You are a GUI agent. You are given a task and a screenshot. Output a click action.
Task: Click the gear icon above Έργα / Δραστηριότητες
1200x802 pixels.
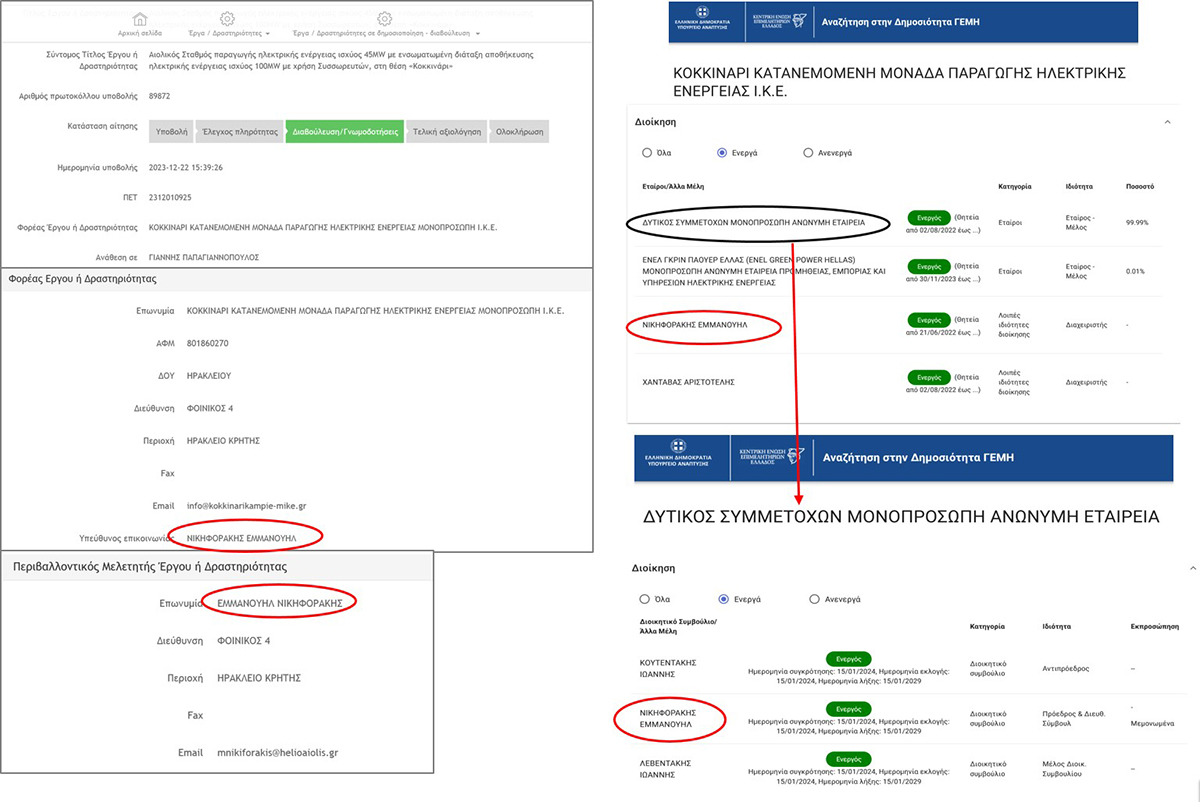[227, 19]
